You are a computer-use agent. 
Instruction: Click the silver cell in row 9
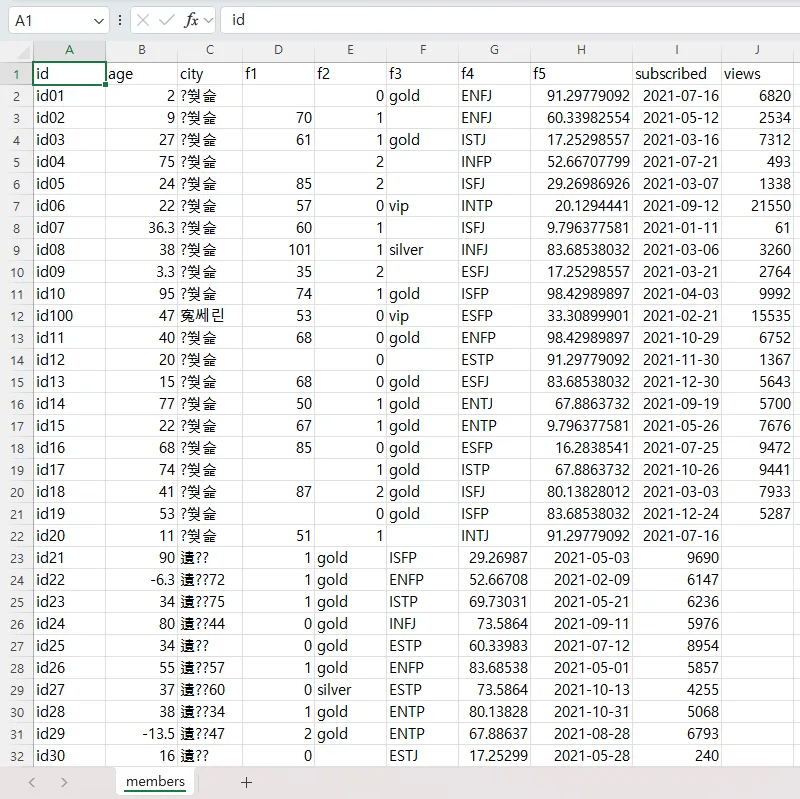[421, 250]
